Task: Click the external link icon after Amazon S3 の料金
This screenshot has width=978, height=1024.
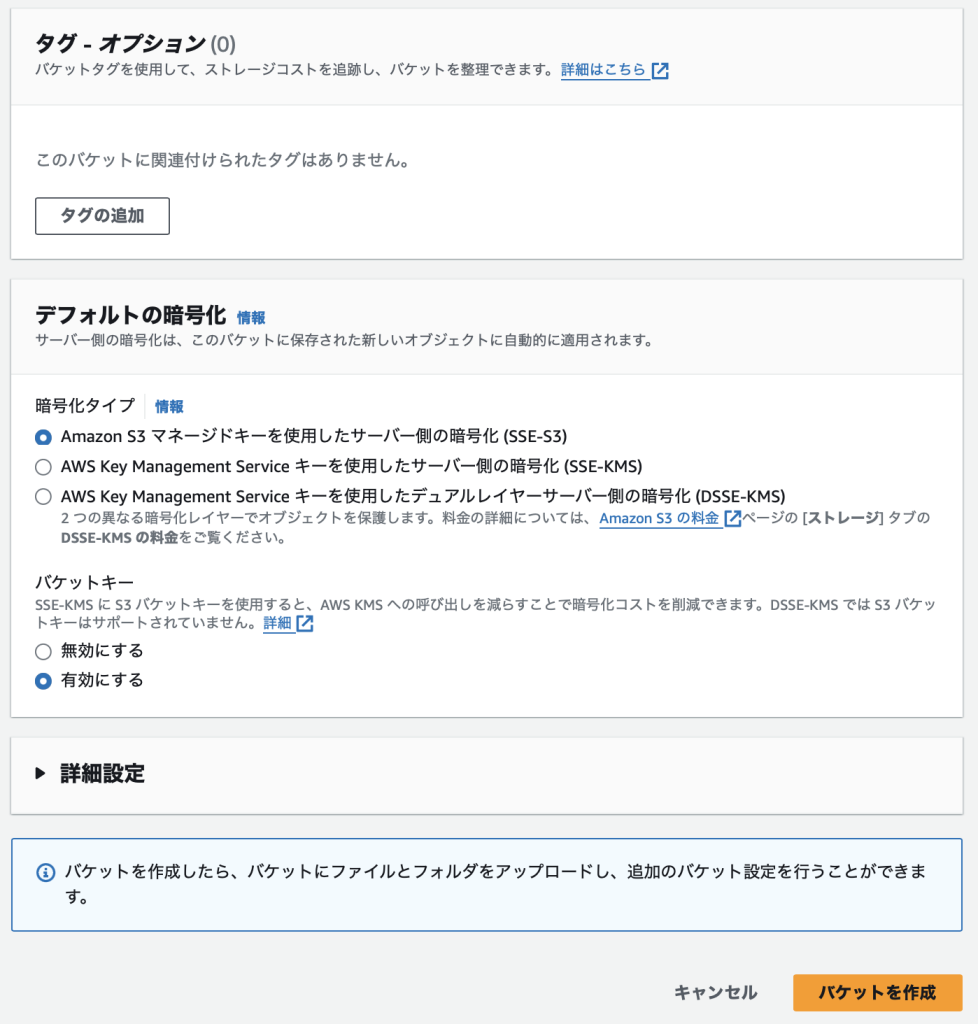Action: click(x=733, y=518)
